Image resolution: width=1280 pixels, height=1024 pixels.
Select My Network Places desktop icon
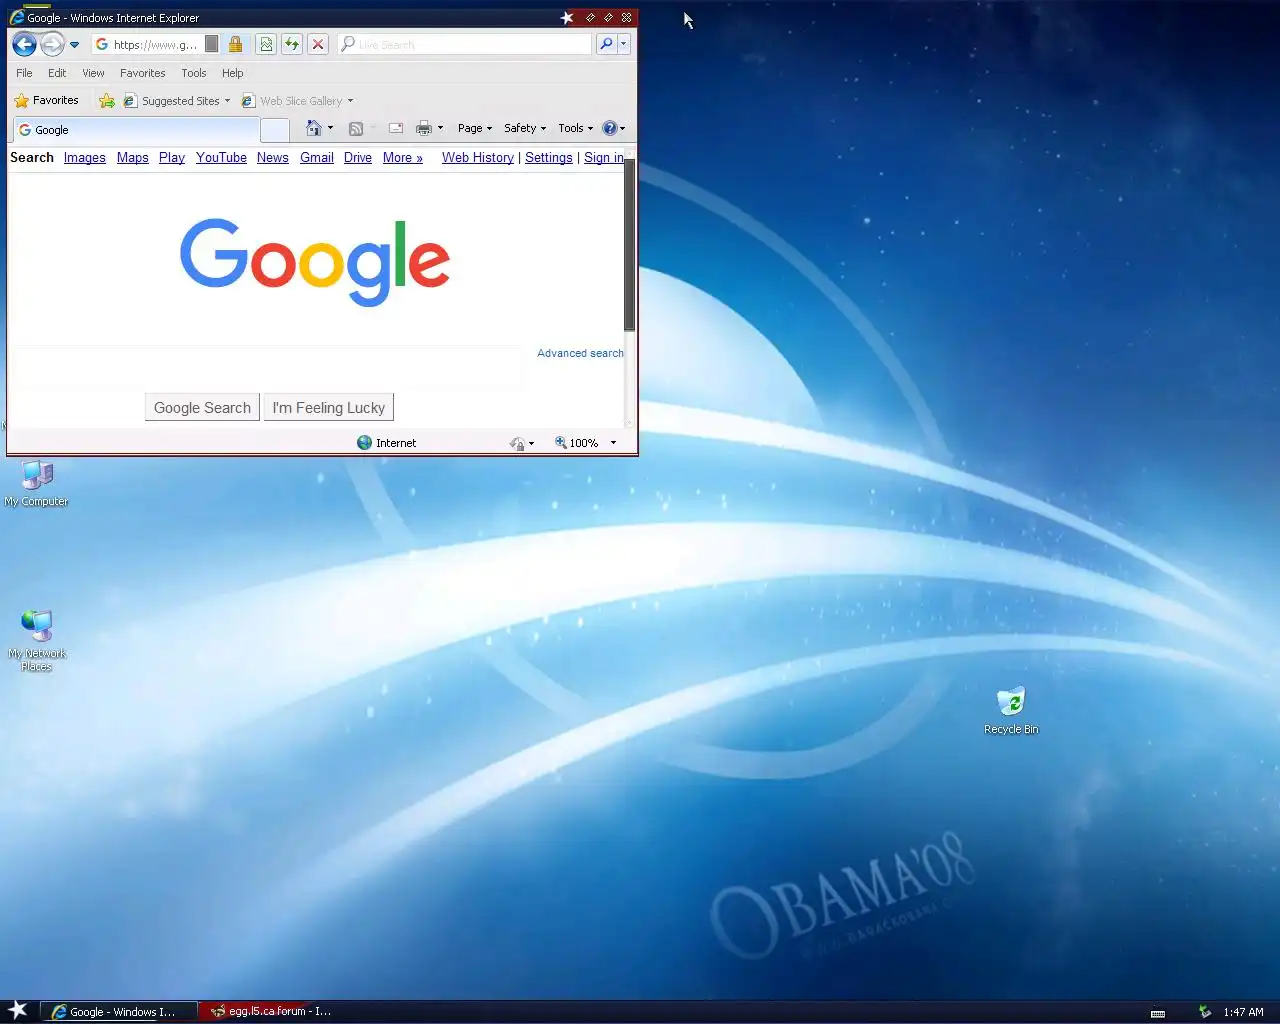[x=37, y=640]
